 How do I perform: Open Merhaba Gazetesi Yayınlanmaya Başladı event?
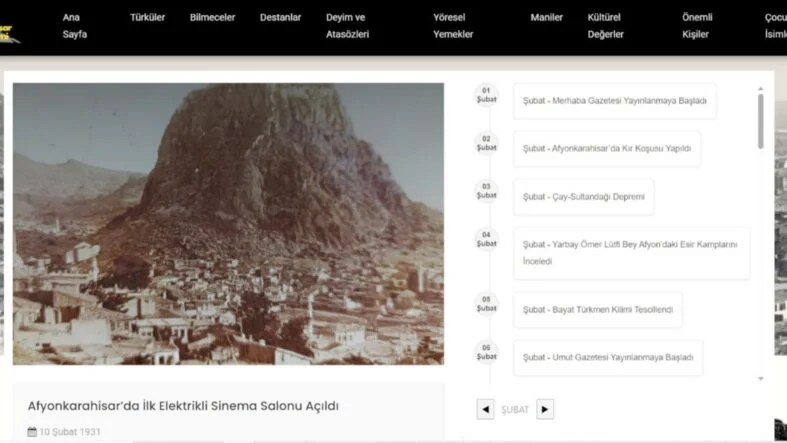(615, 101)
